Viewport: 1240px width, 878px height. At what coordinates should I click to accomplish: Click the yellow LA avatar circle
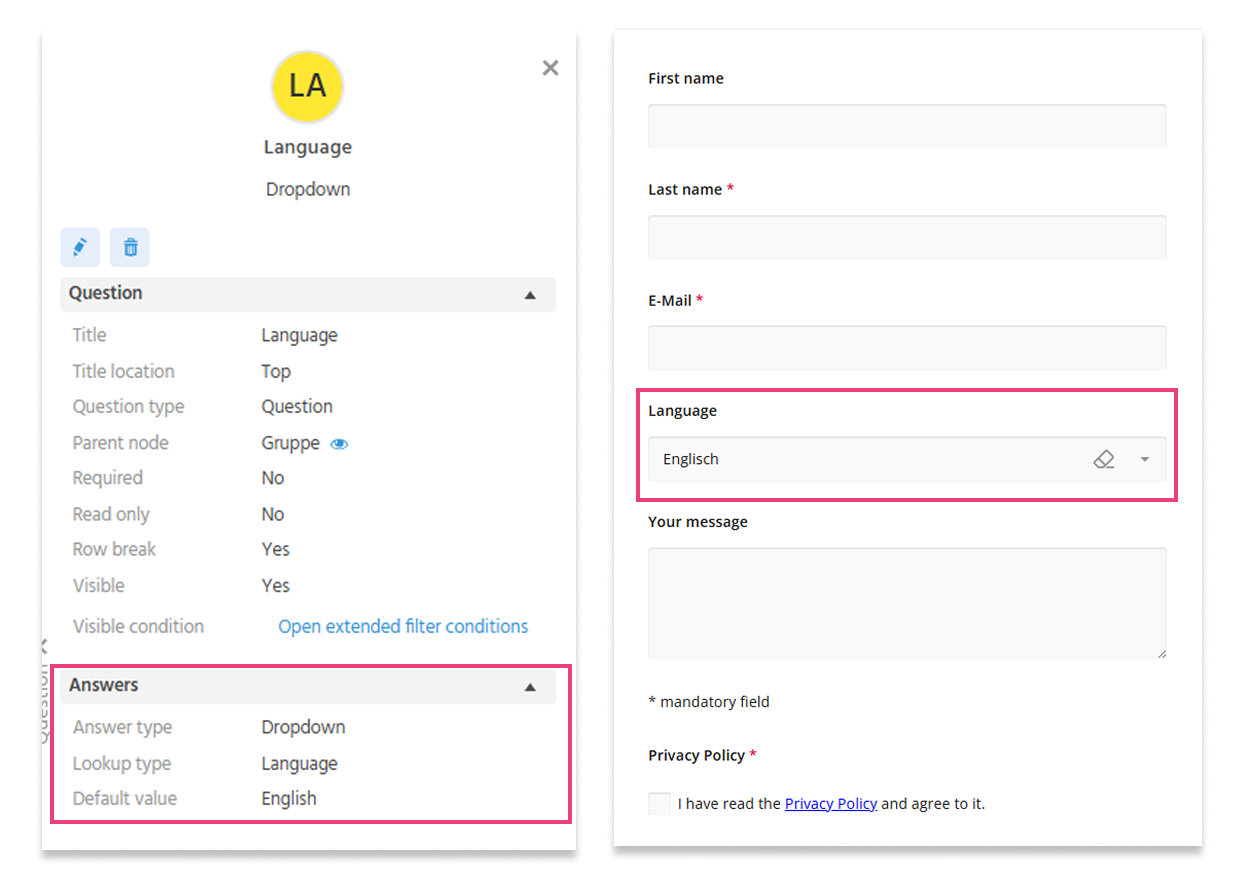coord(308,87)
